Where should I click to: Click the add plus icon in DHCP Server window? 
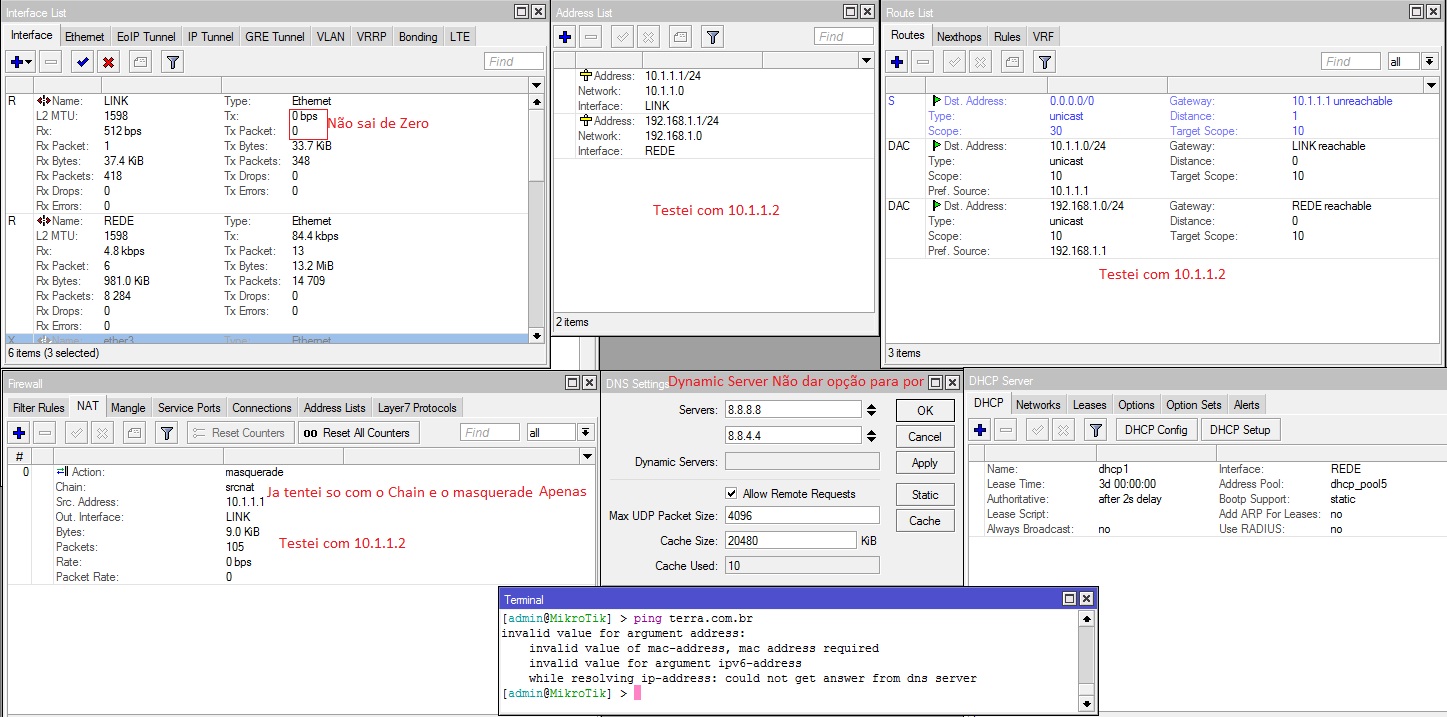(981, 430)
